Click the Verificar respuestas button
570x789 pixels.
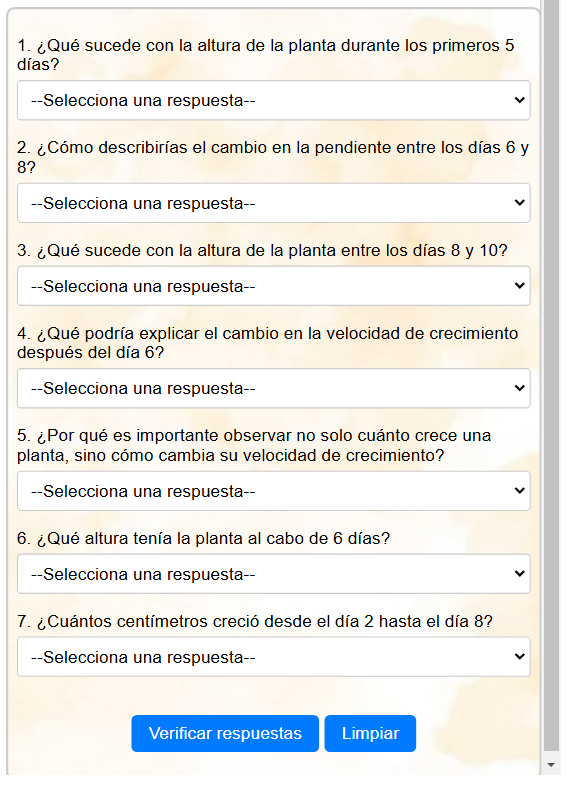point(225,733)
